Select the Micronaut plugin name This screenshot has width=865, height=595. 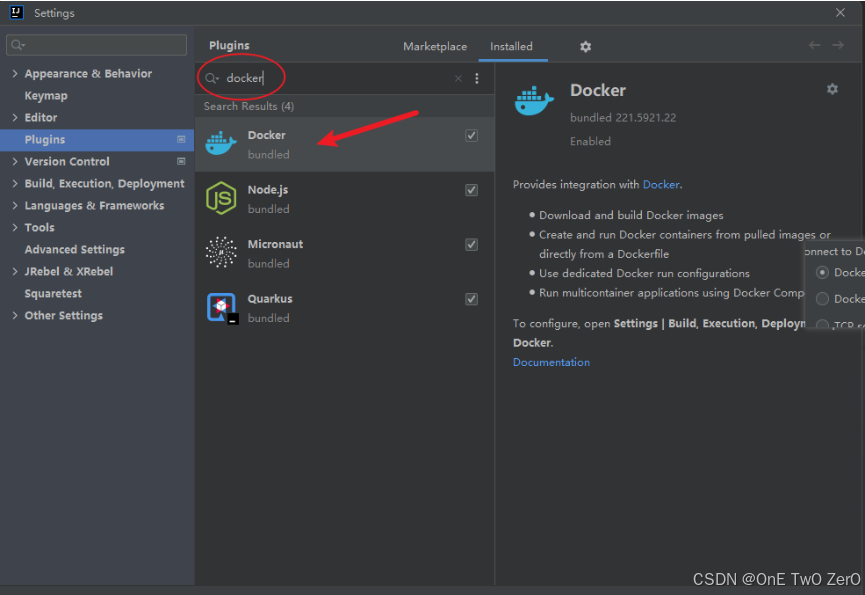pyautogui.click(x=275, y=244)
